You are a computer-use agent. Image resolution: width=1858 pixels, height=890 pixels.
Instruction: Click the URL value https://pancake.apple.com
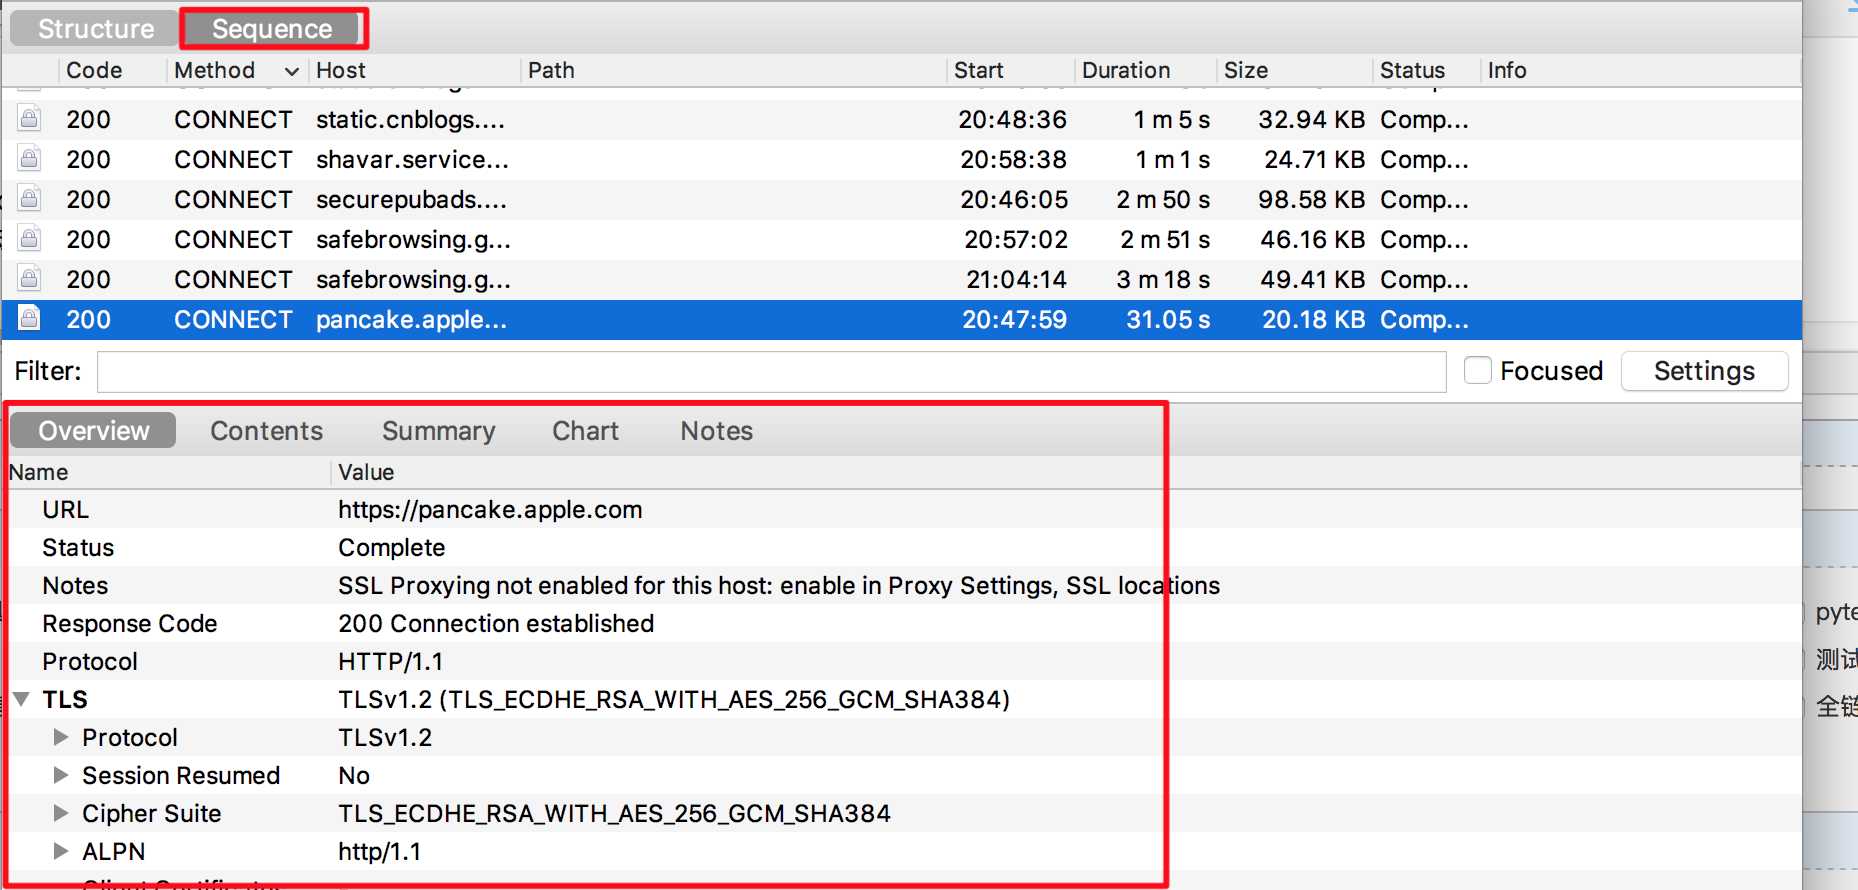tap(490, 509)
